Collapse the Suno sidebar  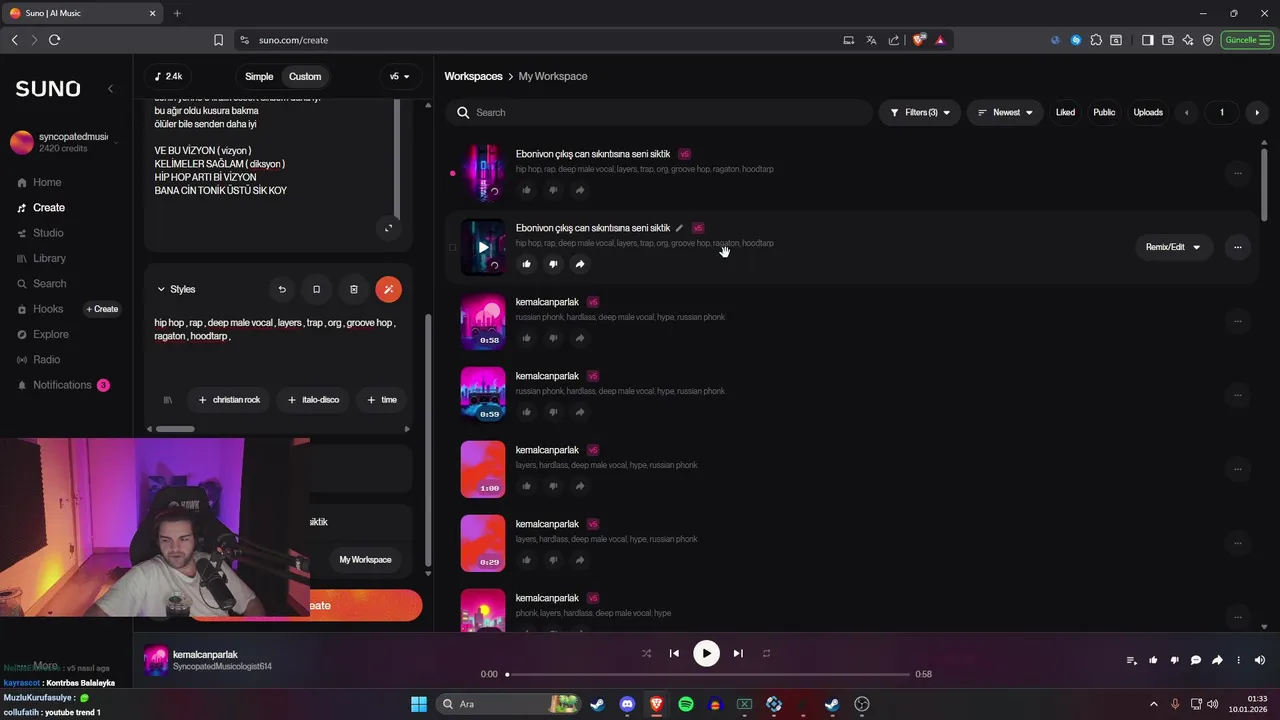tap(110, 89)
